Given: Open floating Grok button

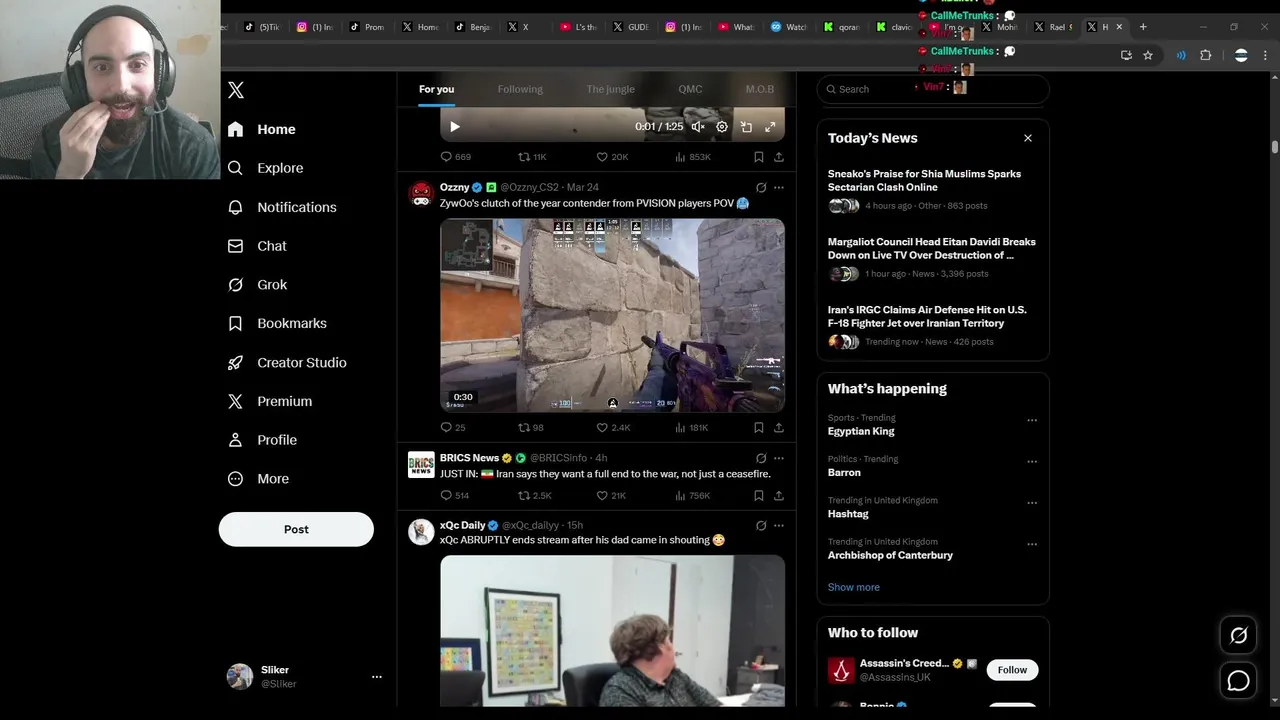Looking at the screenshot, I should click(x=1238, y=636).
